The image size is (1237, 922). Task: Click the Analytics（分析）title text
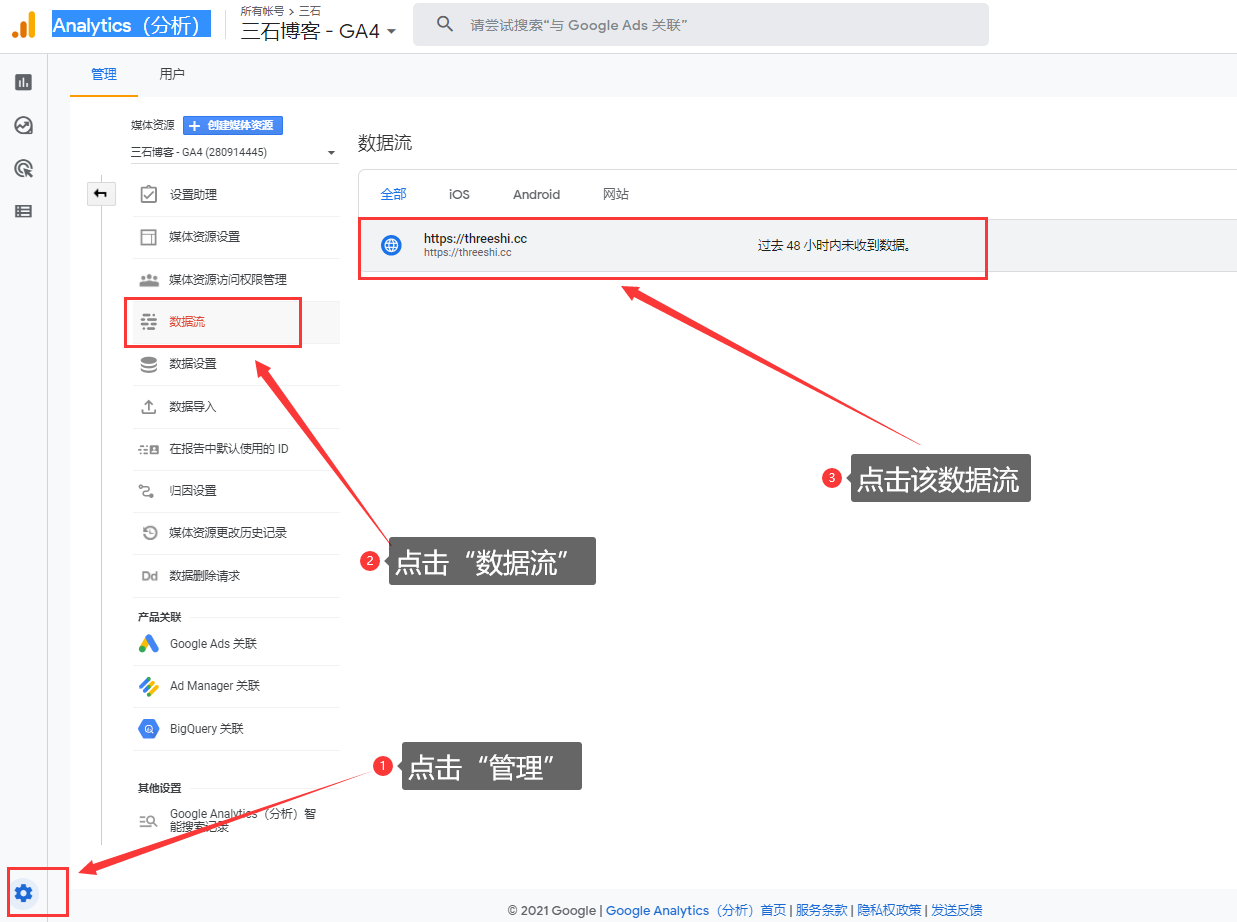(x=131, y=25)
